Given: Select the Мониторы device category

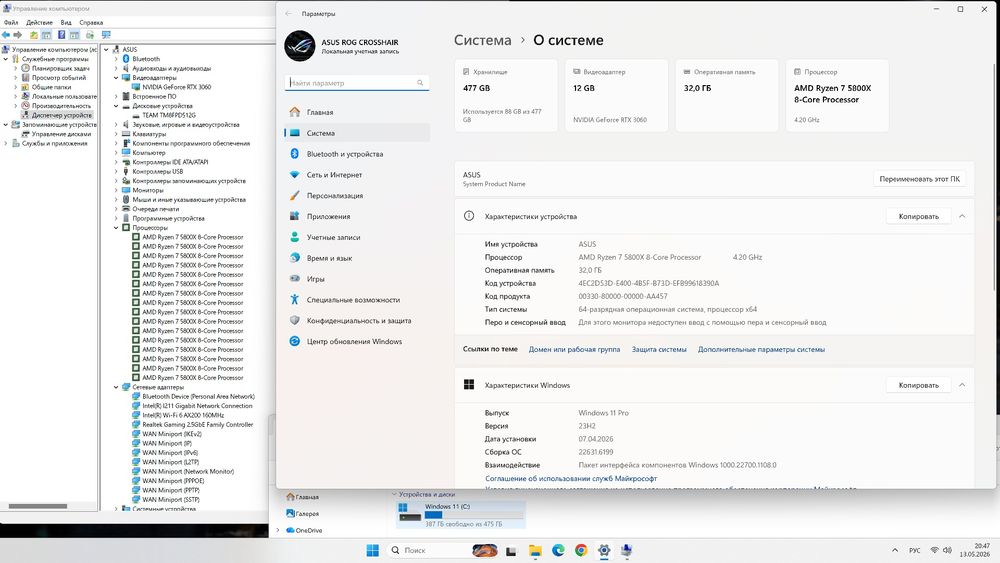Looking at the screenshot, I should point(148,190).
